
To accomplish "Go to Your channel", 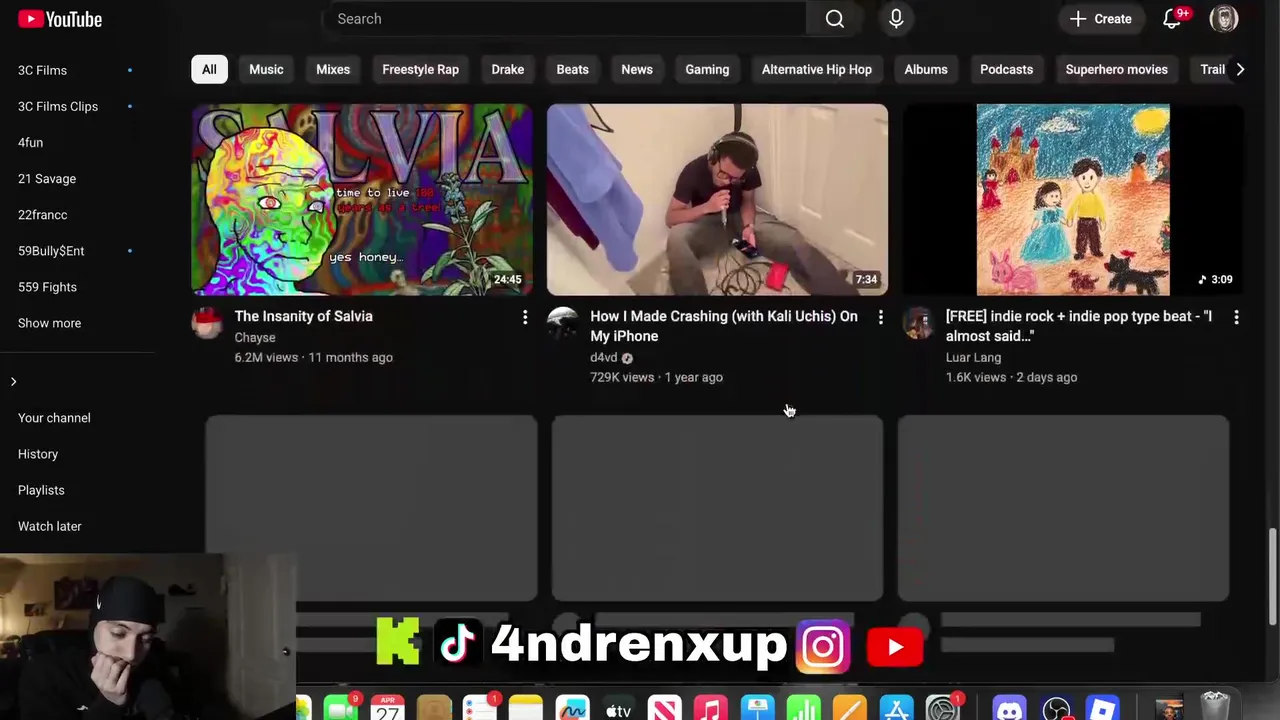I will pyautogui.click(x=54, y=418).
